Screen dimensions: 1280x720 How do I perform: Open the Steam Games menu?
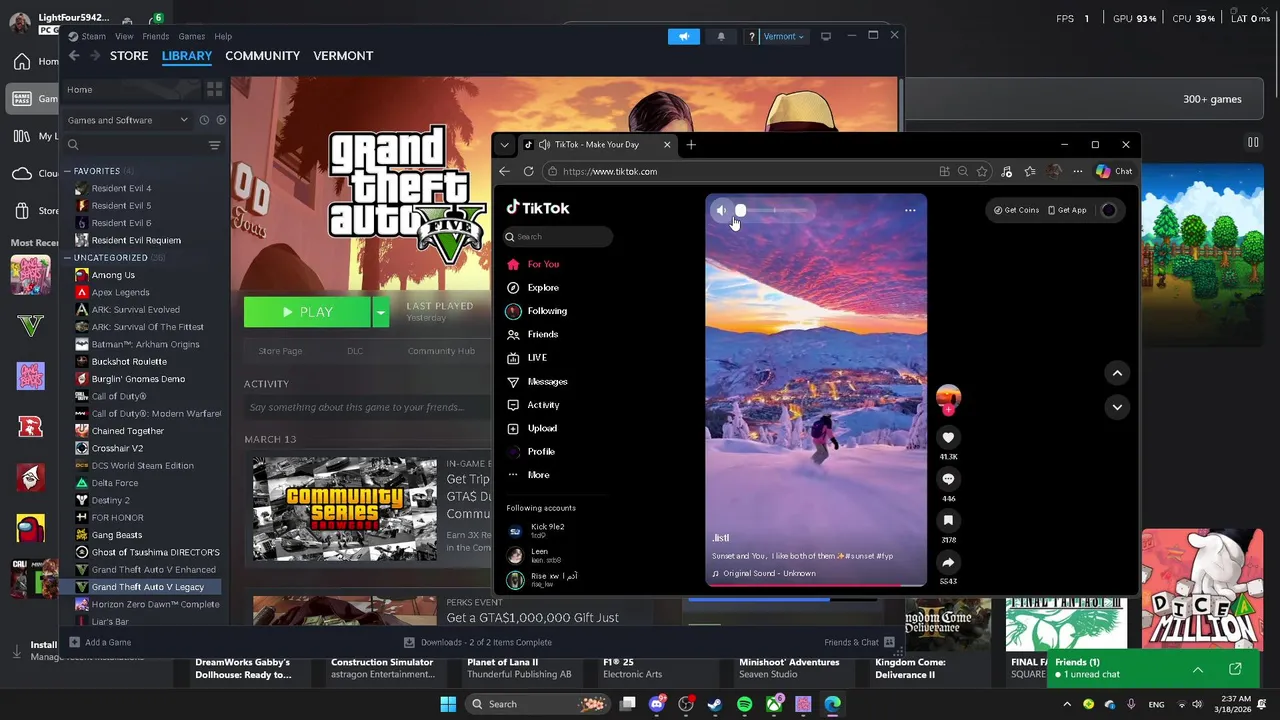coord(192,36)
